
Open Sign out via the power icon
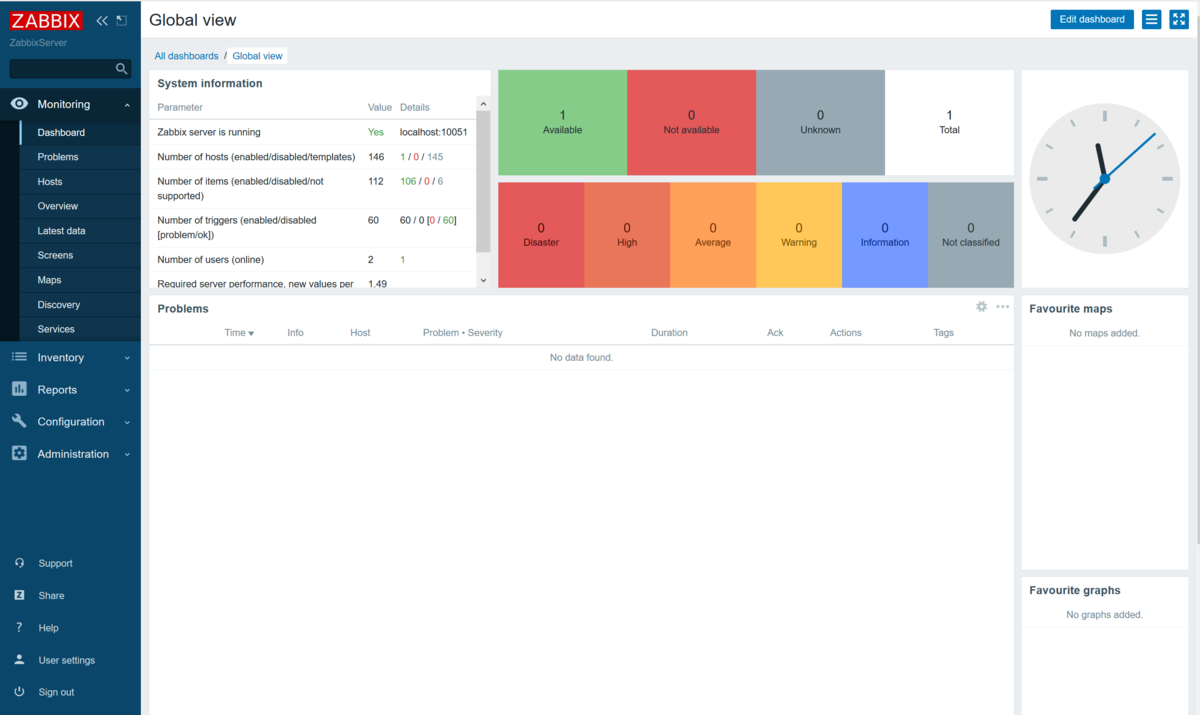click(20, 691)
